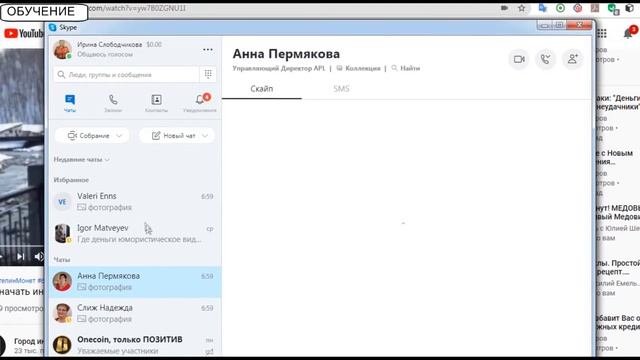Image resolution: width=640 pixels, height=360 pixels.
Task: Open the Контакты section
Action: pyautogui.click(x=156, y=103)
